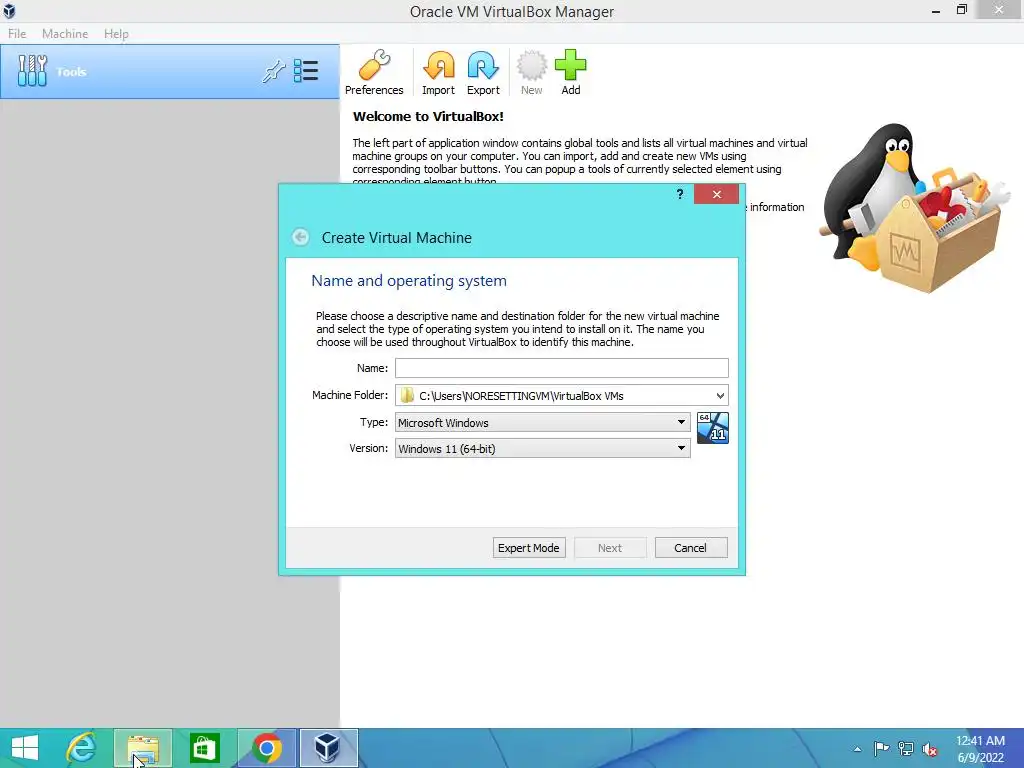
Task: Expand the Machine Folder dropdown
Action: (x=720, y=396)
